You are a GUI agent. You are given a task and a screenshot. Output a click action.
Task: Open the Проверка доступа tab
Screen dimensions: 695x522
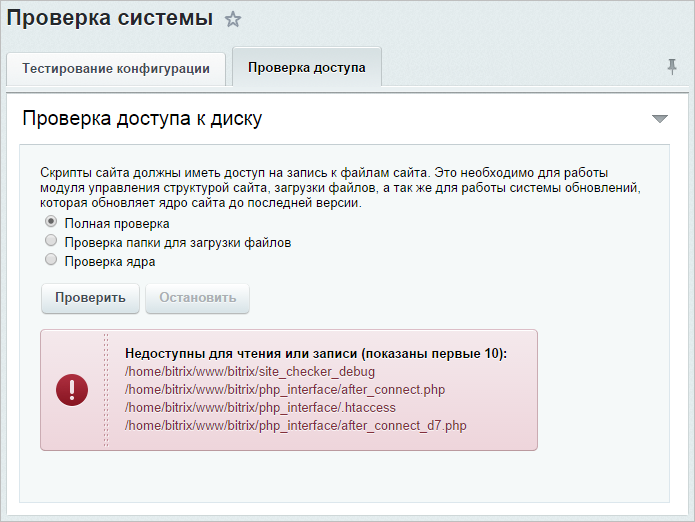tap(307, 67)
